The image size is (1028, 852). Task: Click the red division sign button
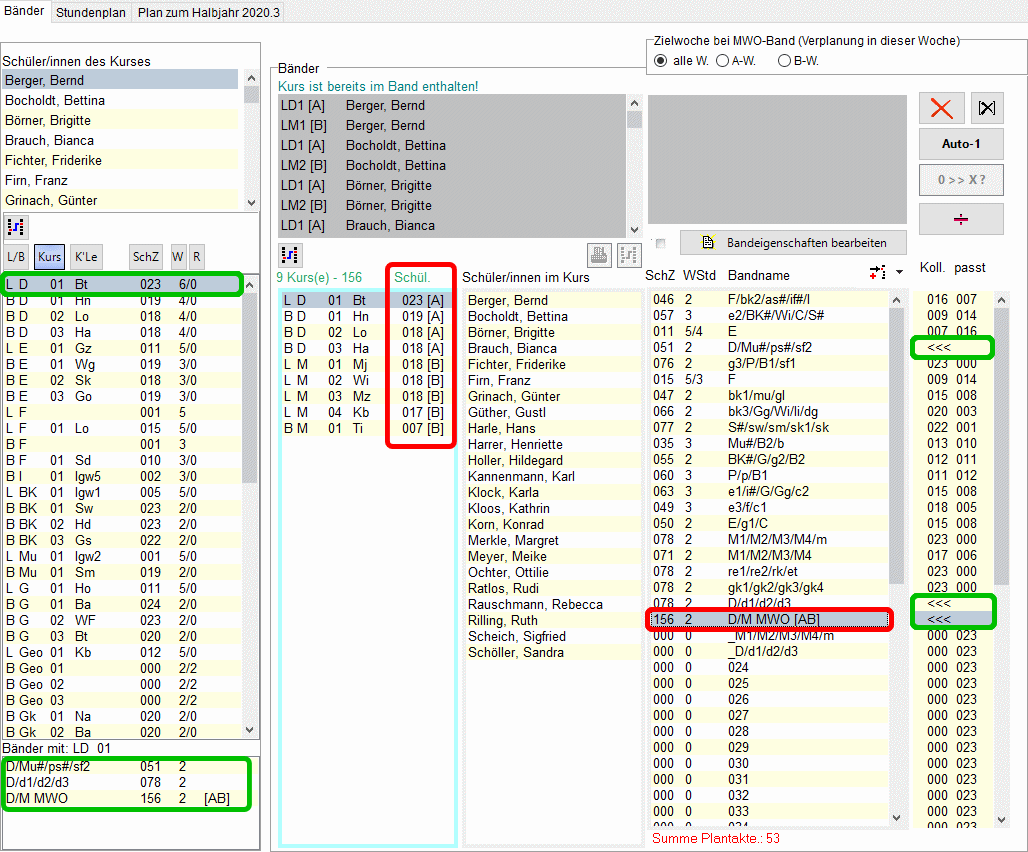pyautogui.click(x=961, y=219)
